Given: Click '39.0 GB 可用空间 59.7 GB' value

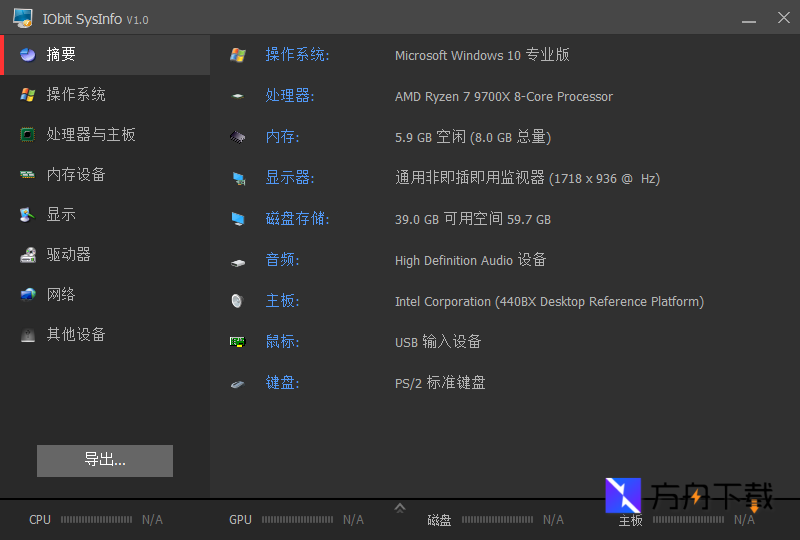Looking at the screenshot, I should pos(473,219).
